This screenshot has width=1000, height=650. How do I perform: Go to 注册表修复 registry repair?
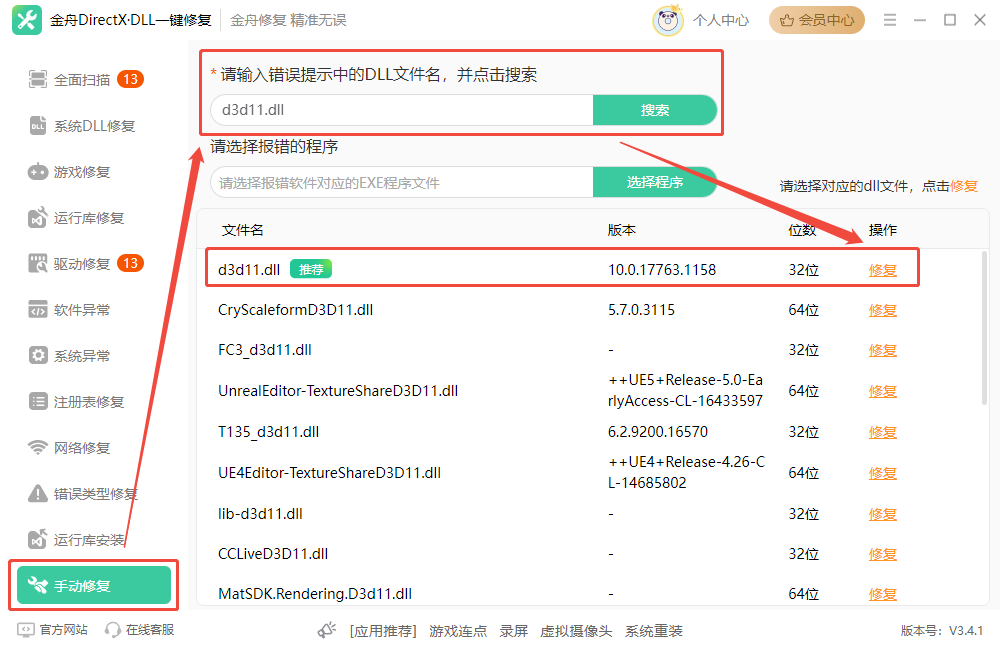76,402
